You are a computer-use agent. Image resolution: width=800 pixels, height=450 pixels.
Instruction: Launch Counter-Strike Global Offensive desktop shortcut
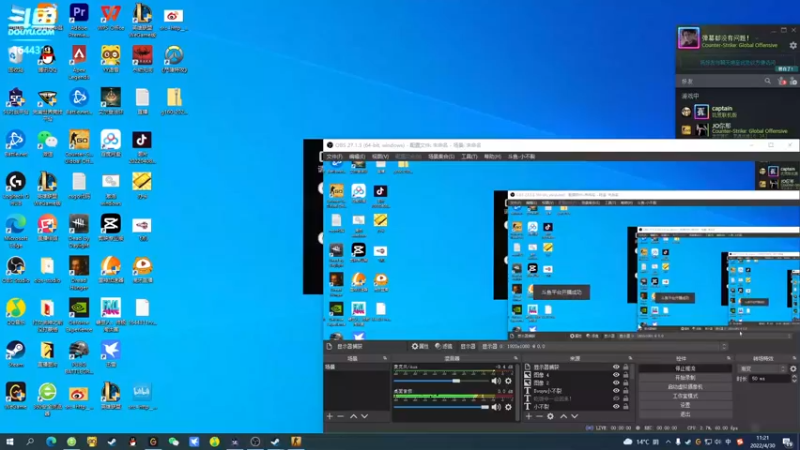click(79, 147)
